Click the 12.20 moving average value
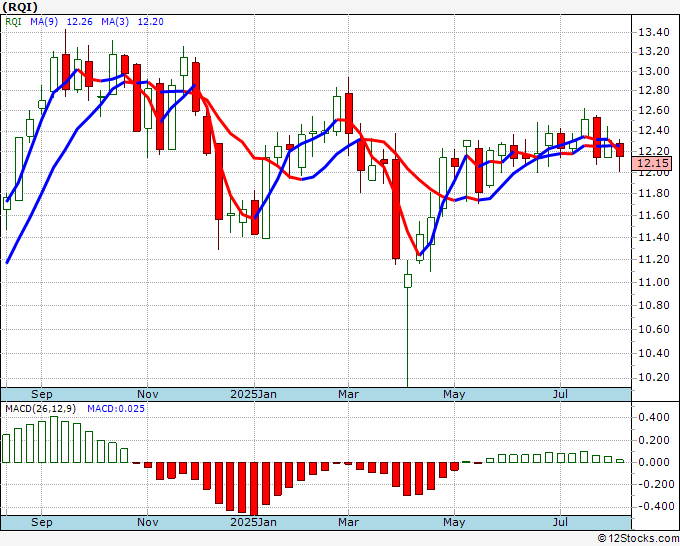 point(150,22)
